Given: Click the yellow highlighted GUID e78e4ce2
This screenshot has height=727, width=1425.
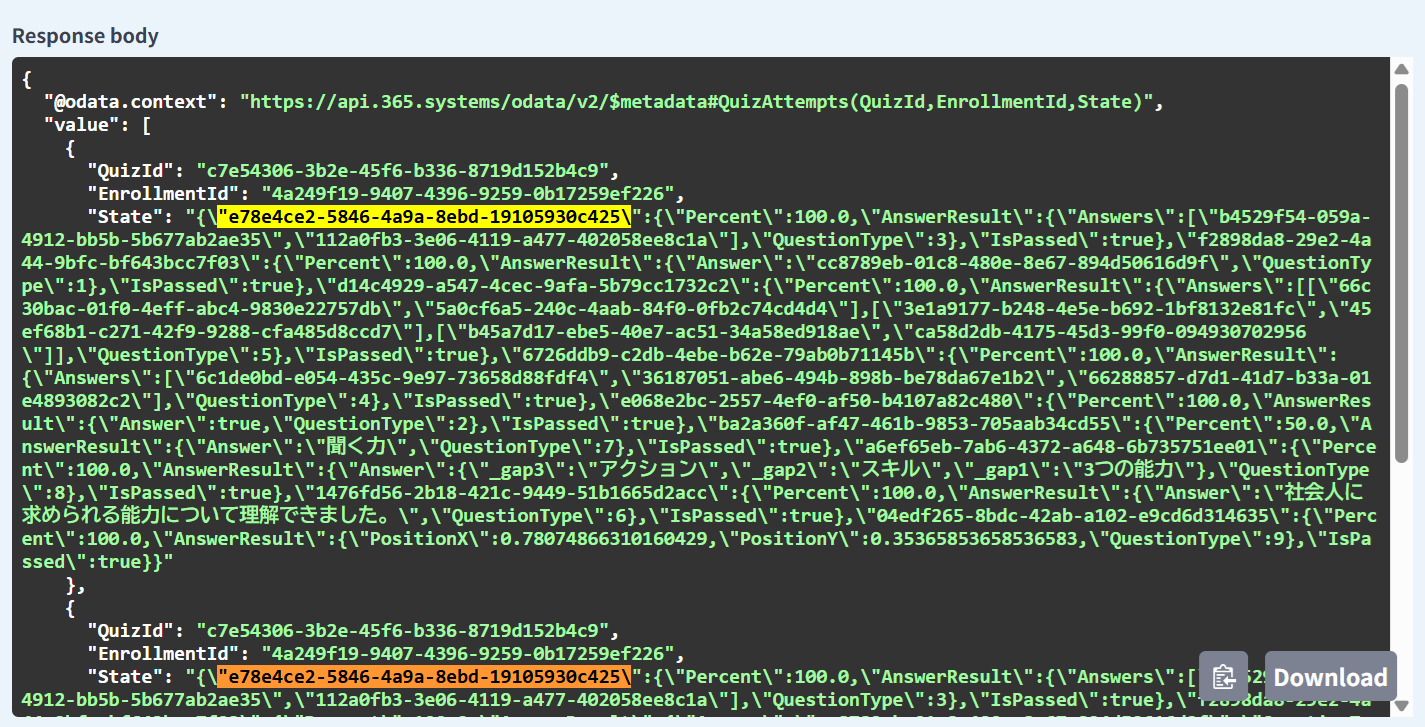Looking at the screenshot, I should point(425,216).
